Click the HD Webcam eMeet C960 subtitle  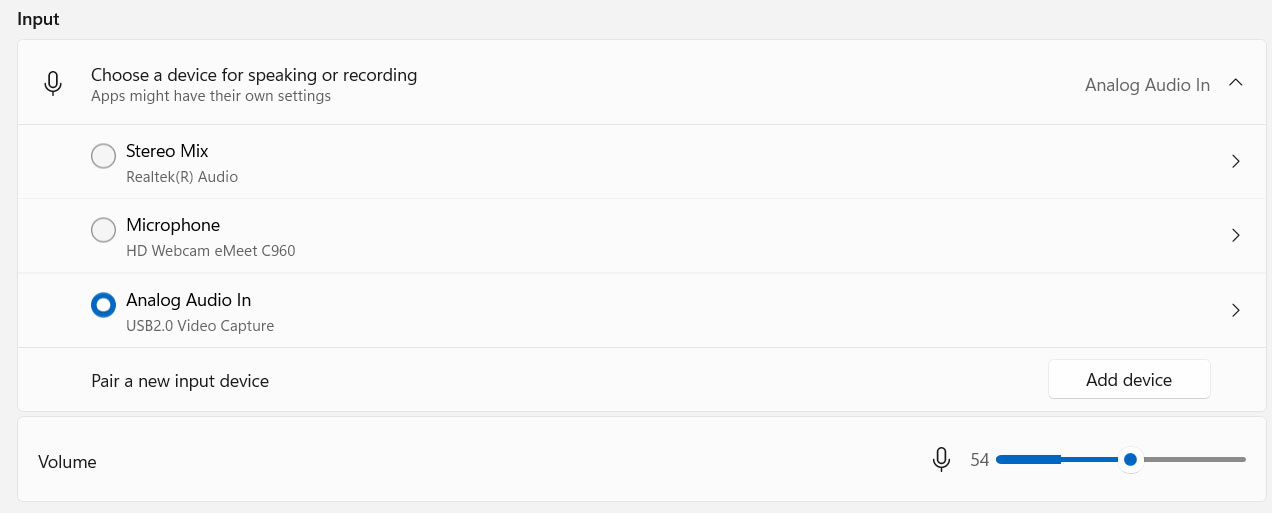coord(211,251)
